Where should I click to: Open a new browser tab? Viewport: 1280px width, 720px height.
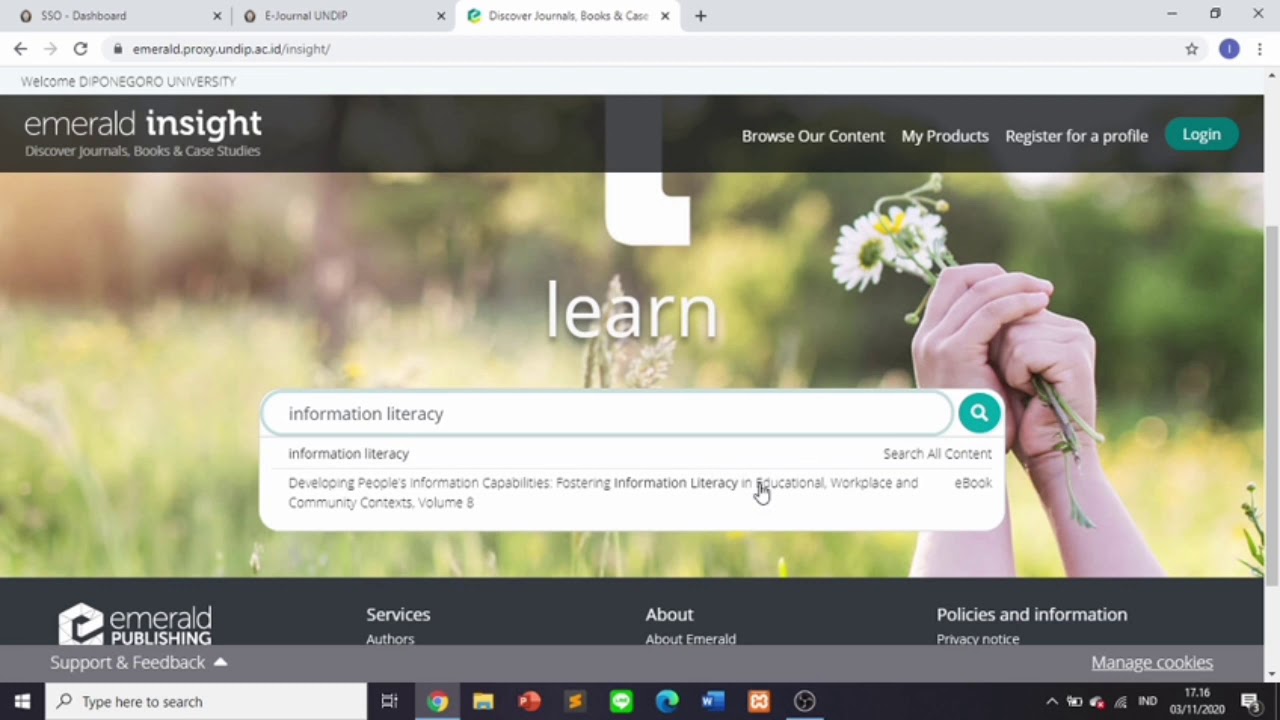point(700,16)
